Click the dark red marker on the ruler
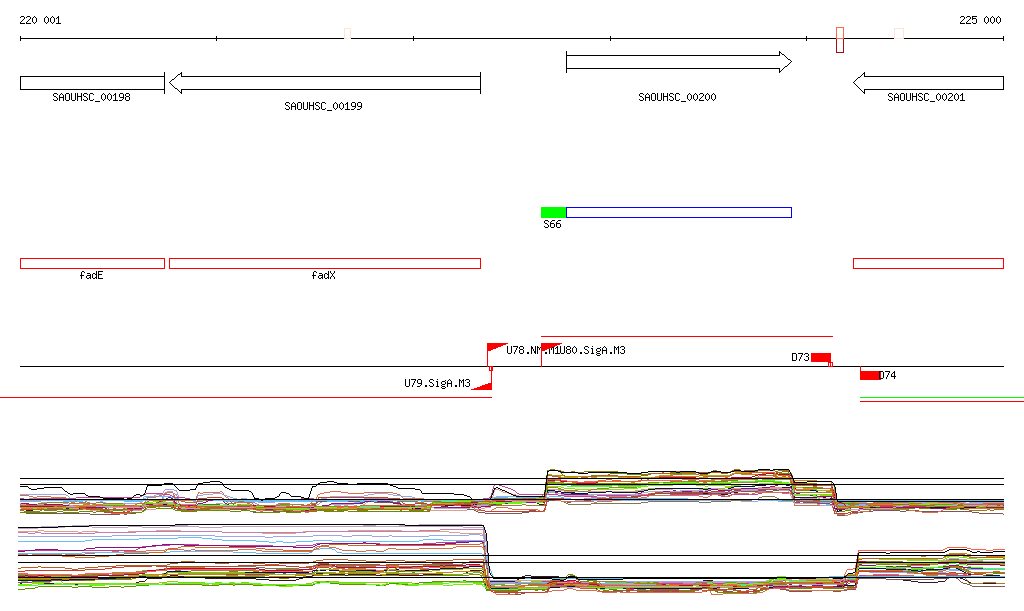This screenshot has width=1024, height=611. [x=840, y=40]
